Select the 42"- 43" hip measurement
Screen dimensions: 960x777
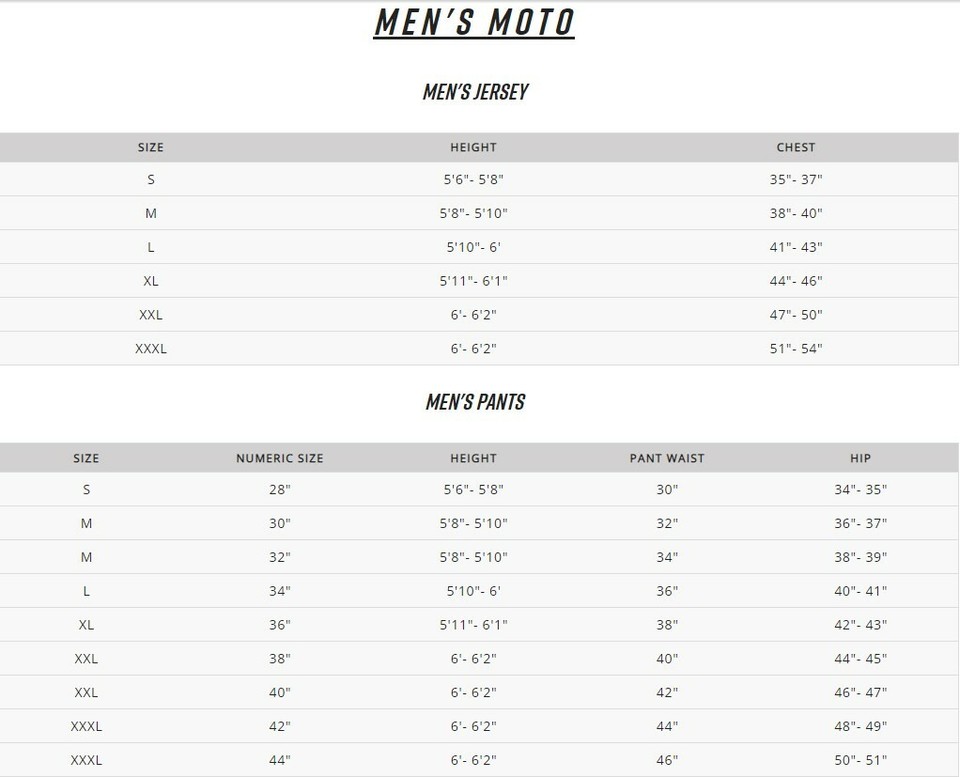(x=860, y=625)
